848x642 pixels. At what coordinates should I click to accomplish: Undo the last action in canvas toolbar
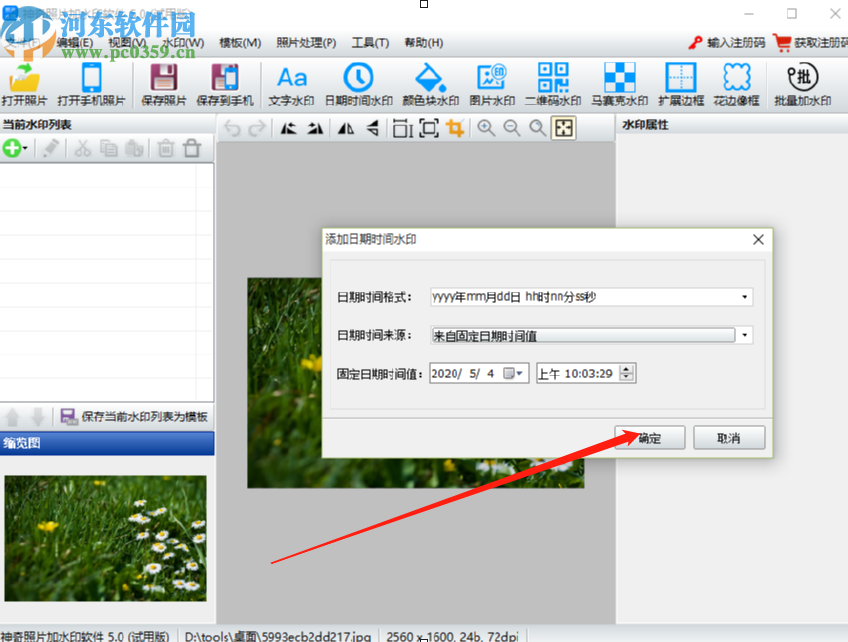[232, 128]
